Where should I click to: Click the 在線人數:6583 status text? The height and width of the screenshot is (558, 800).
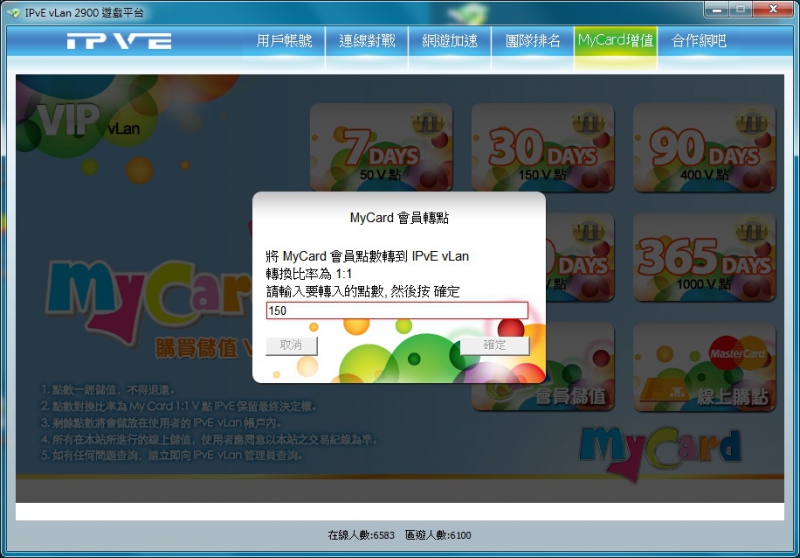click(361, 535)
